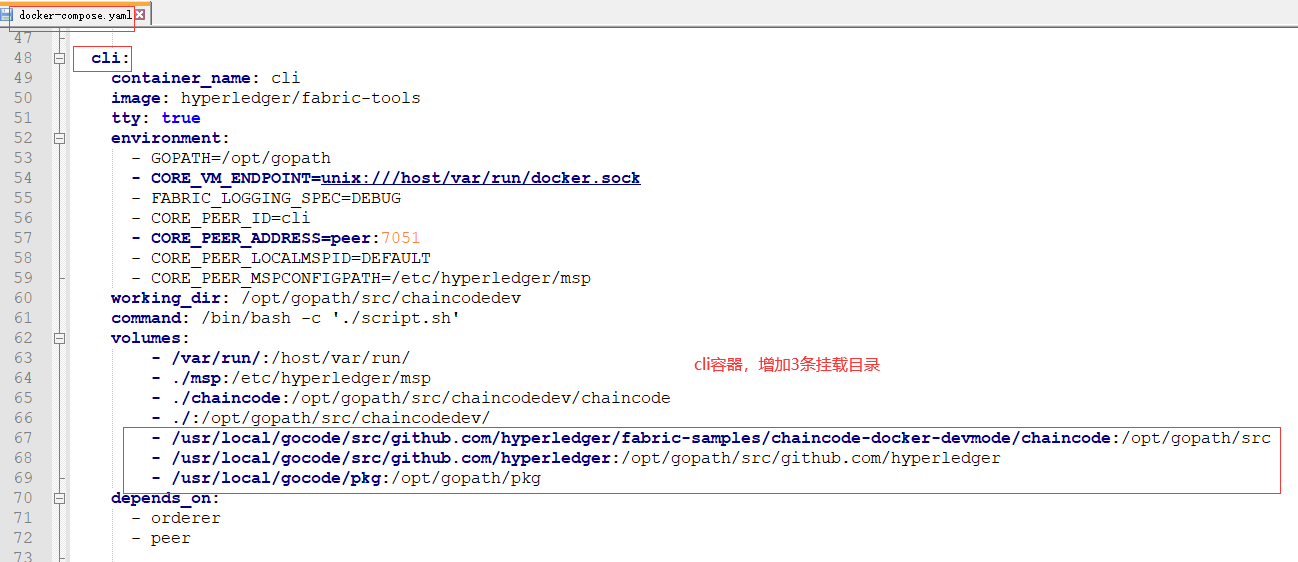This screenshot has height=562, width=1298.
Task: Click the save-state disk icon on the tab
Action: (7, 14)
